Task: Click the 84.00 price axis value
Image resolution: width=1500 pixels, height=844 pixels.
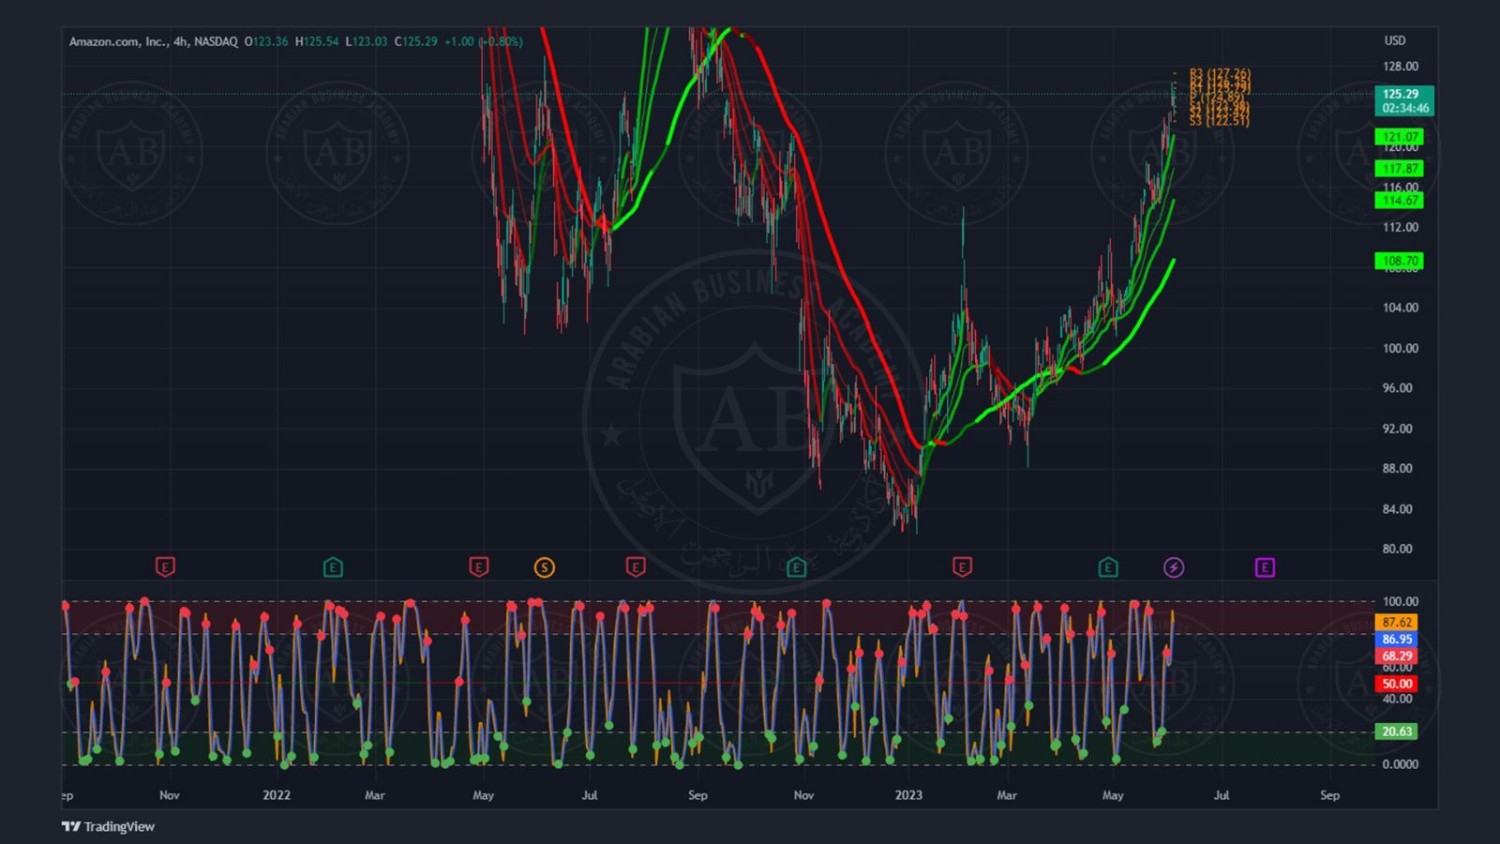Action: click(x=1400, y=509)
